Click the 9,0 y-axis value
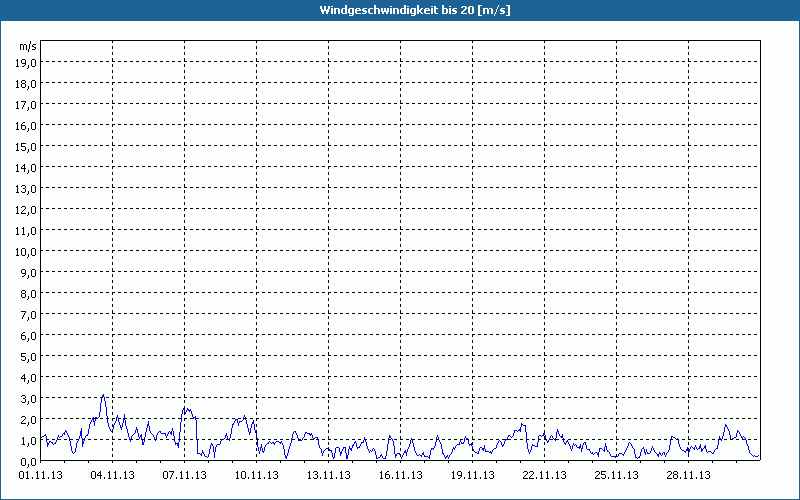800x500 pixels. point(28,272)
